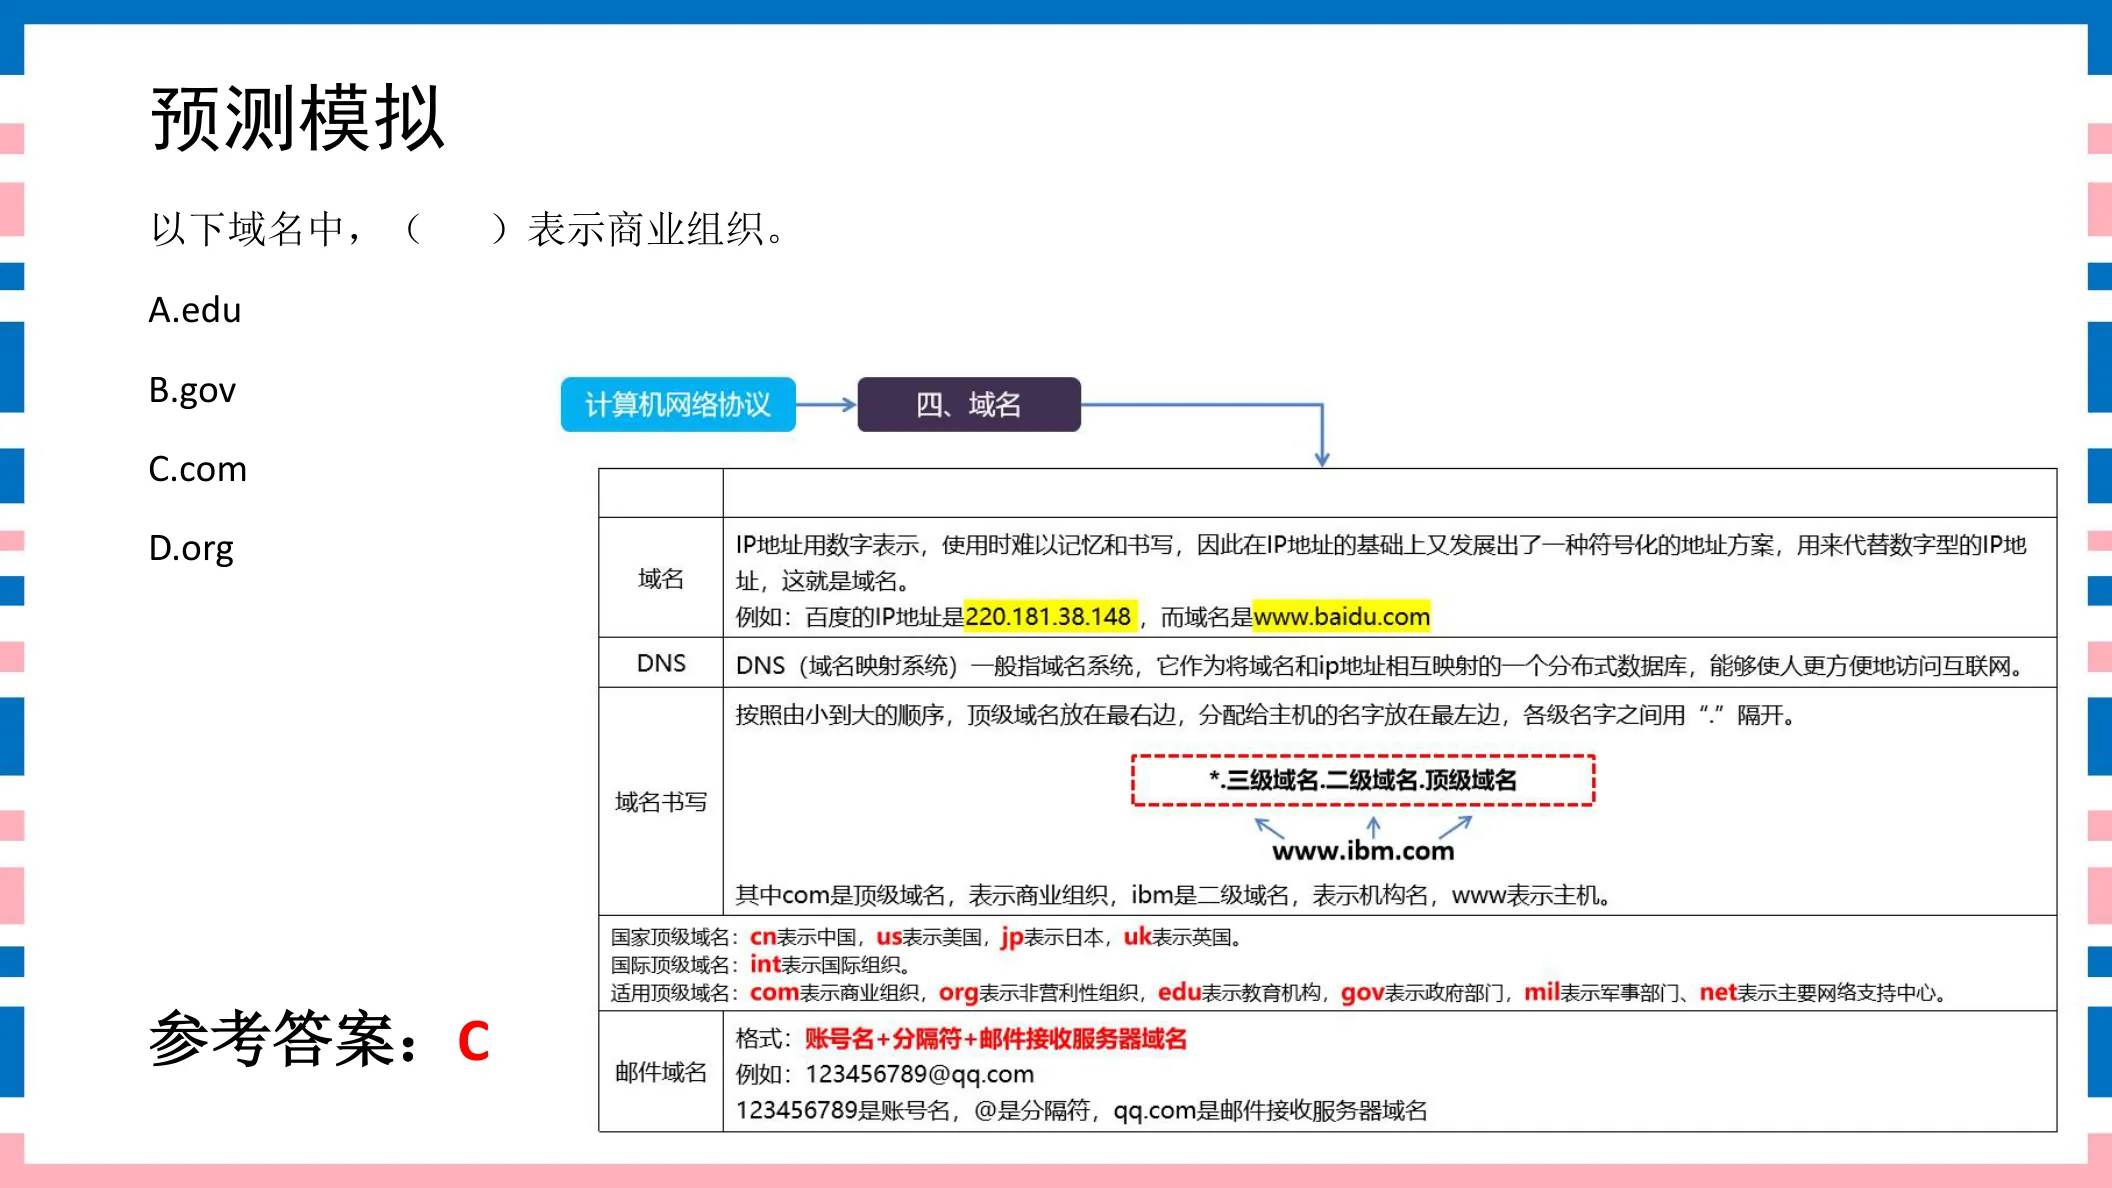Click the line starting '其中com是顶级域名'
The height and width of the screenshot is (1188, 2112).
click(x=1173, y=895)
